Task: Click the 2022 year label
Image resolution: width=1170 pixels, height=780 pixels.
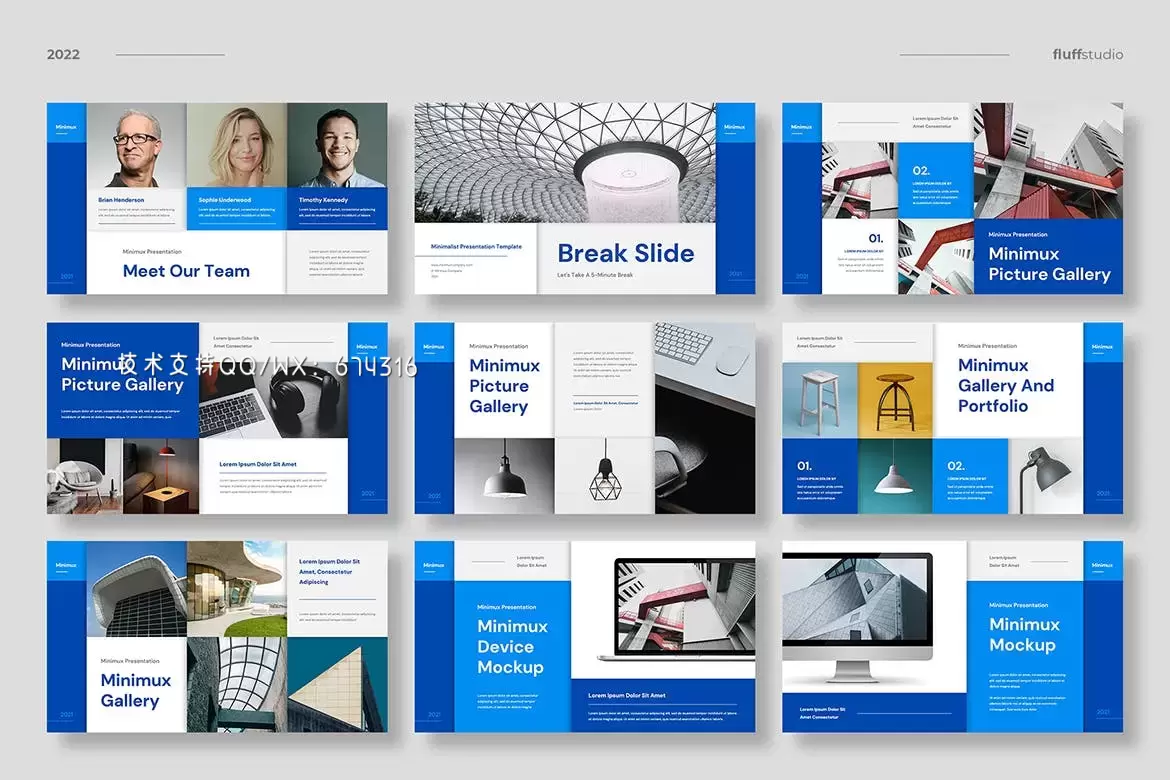Action: pyautogui.click(x=63, y=54)
